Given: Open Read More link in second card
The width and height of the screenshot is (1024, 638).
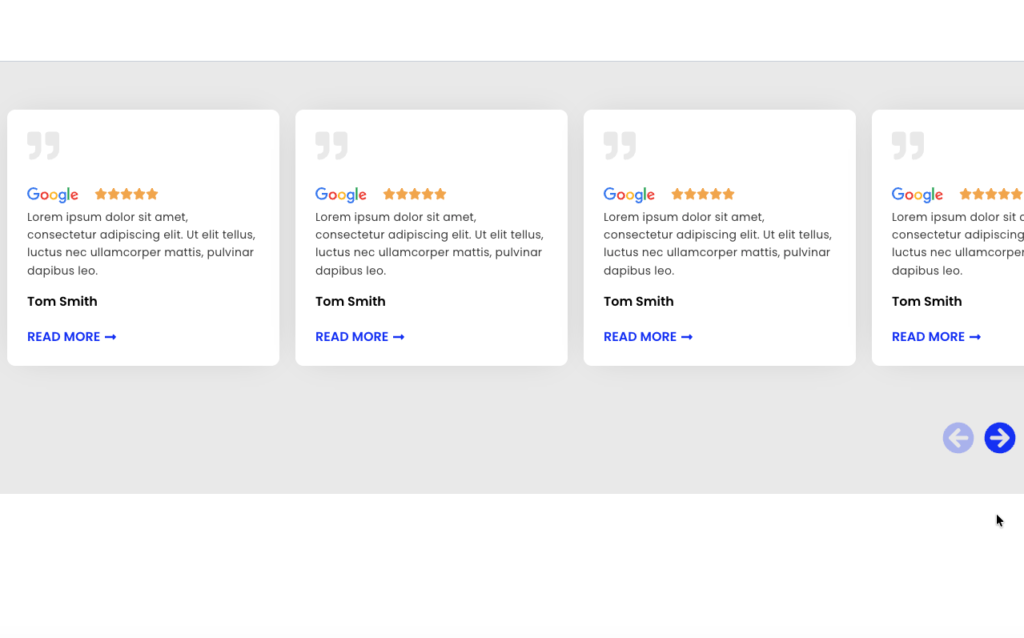Looking at the screenshot, I should pos(359,337).
